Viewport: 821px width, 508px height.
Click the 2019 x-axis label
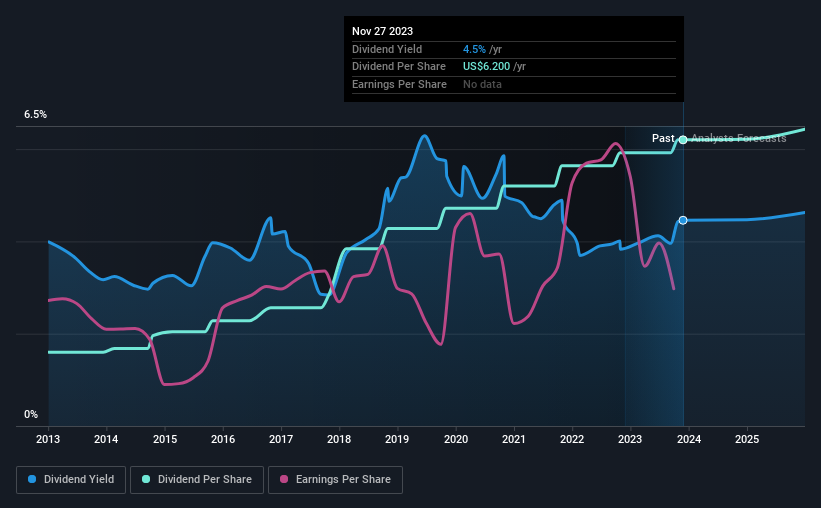click(397, 439)
